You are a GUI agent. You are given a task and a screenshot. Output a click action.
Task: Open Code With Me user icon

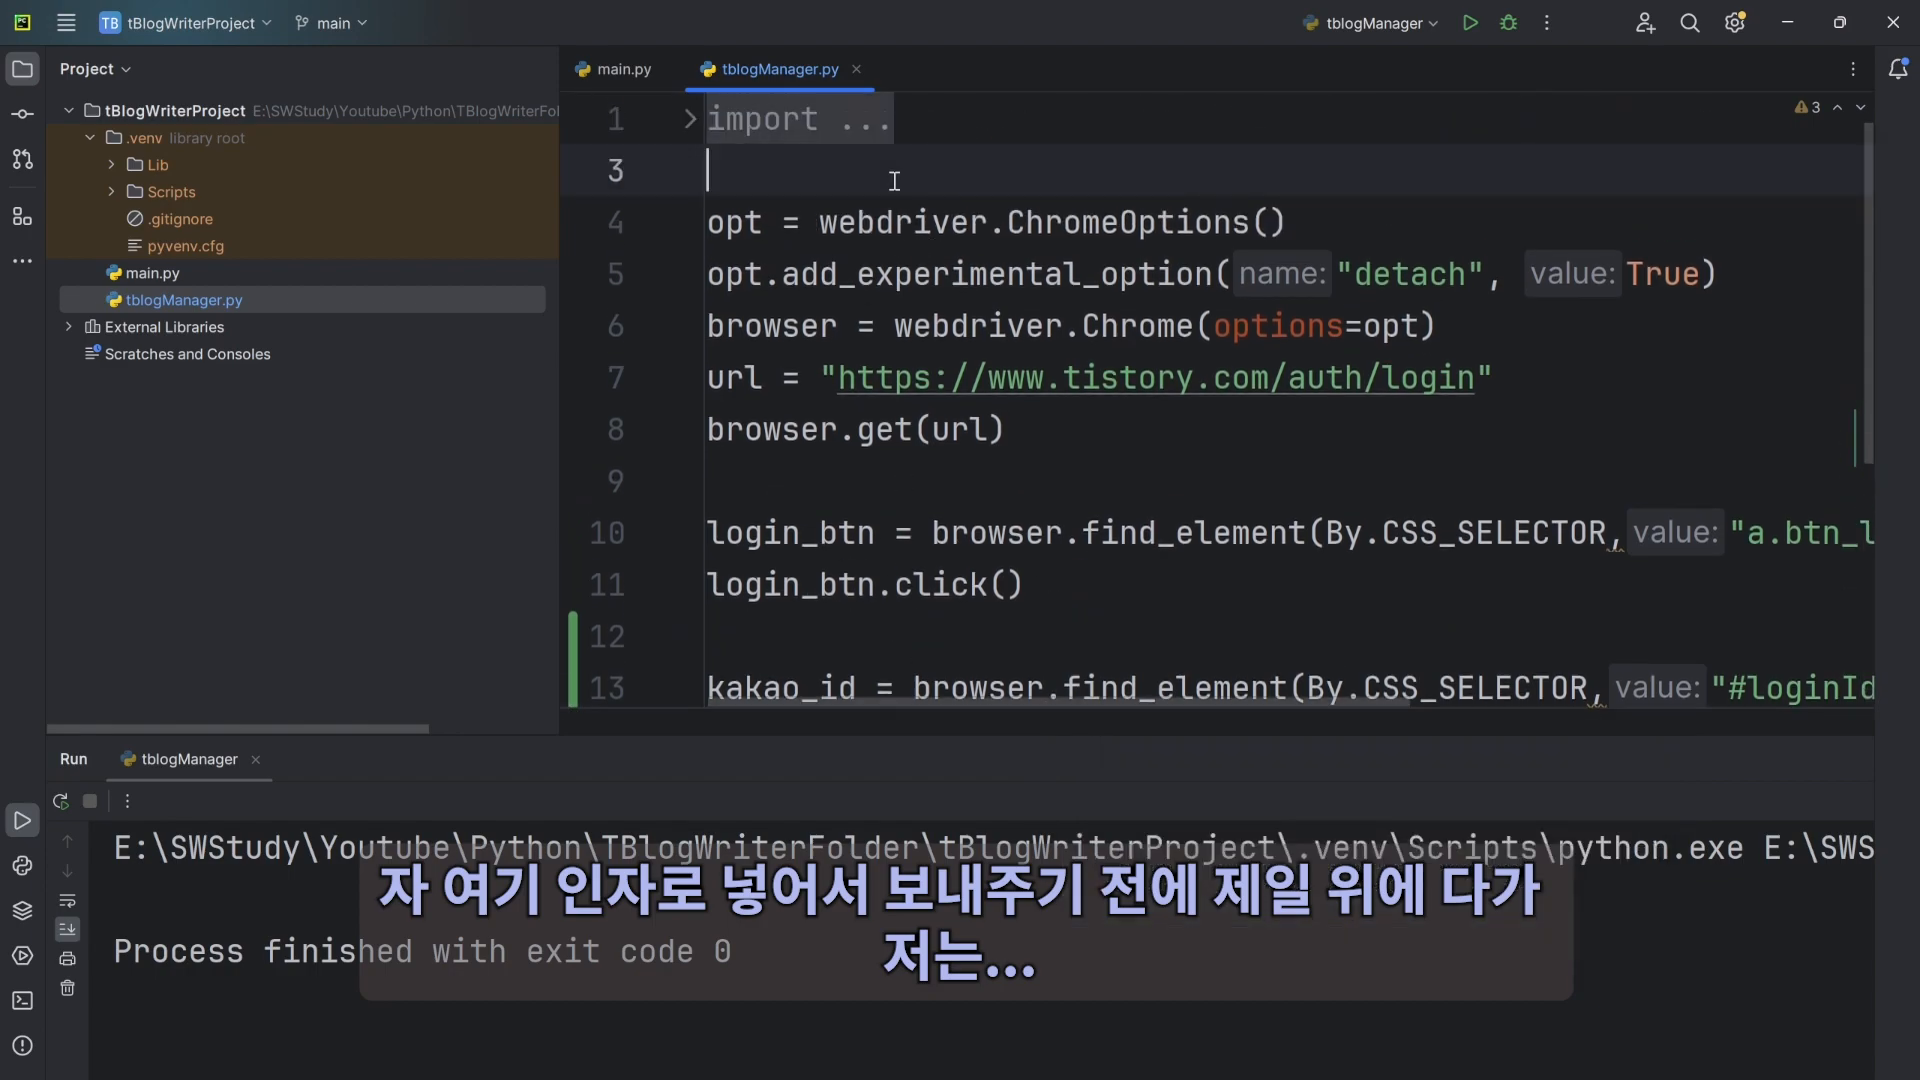pyautogui.click(x=1645, y=22)
